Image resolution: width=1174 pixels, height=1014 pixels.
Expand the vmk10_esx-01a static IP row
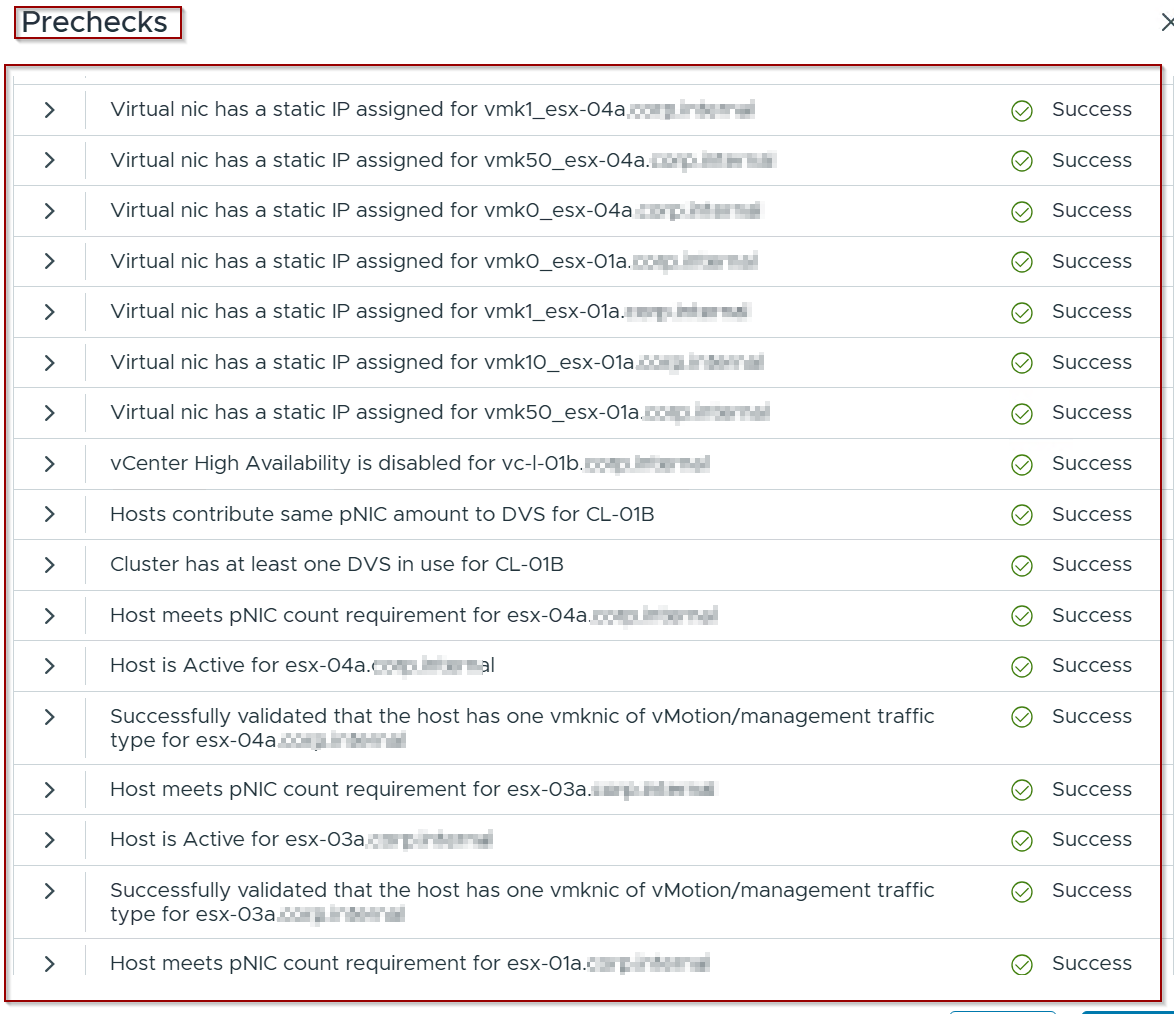[x=49, y=363]
